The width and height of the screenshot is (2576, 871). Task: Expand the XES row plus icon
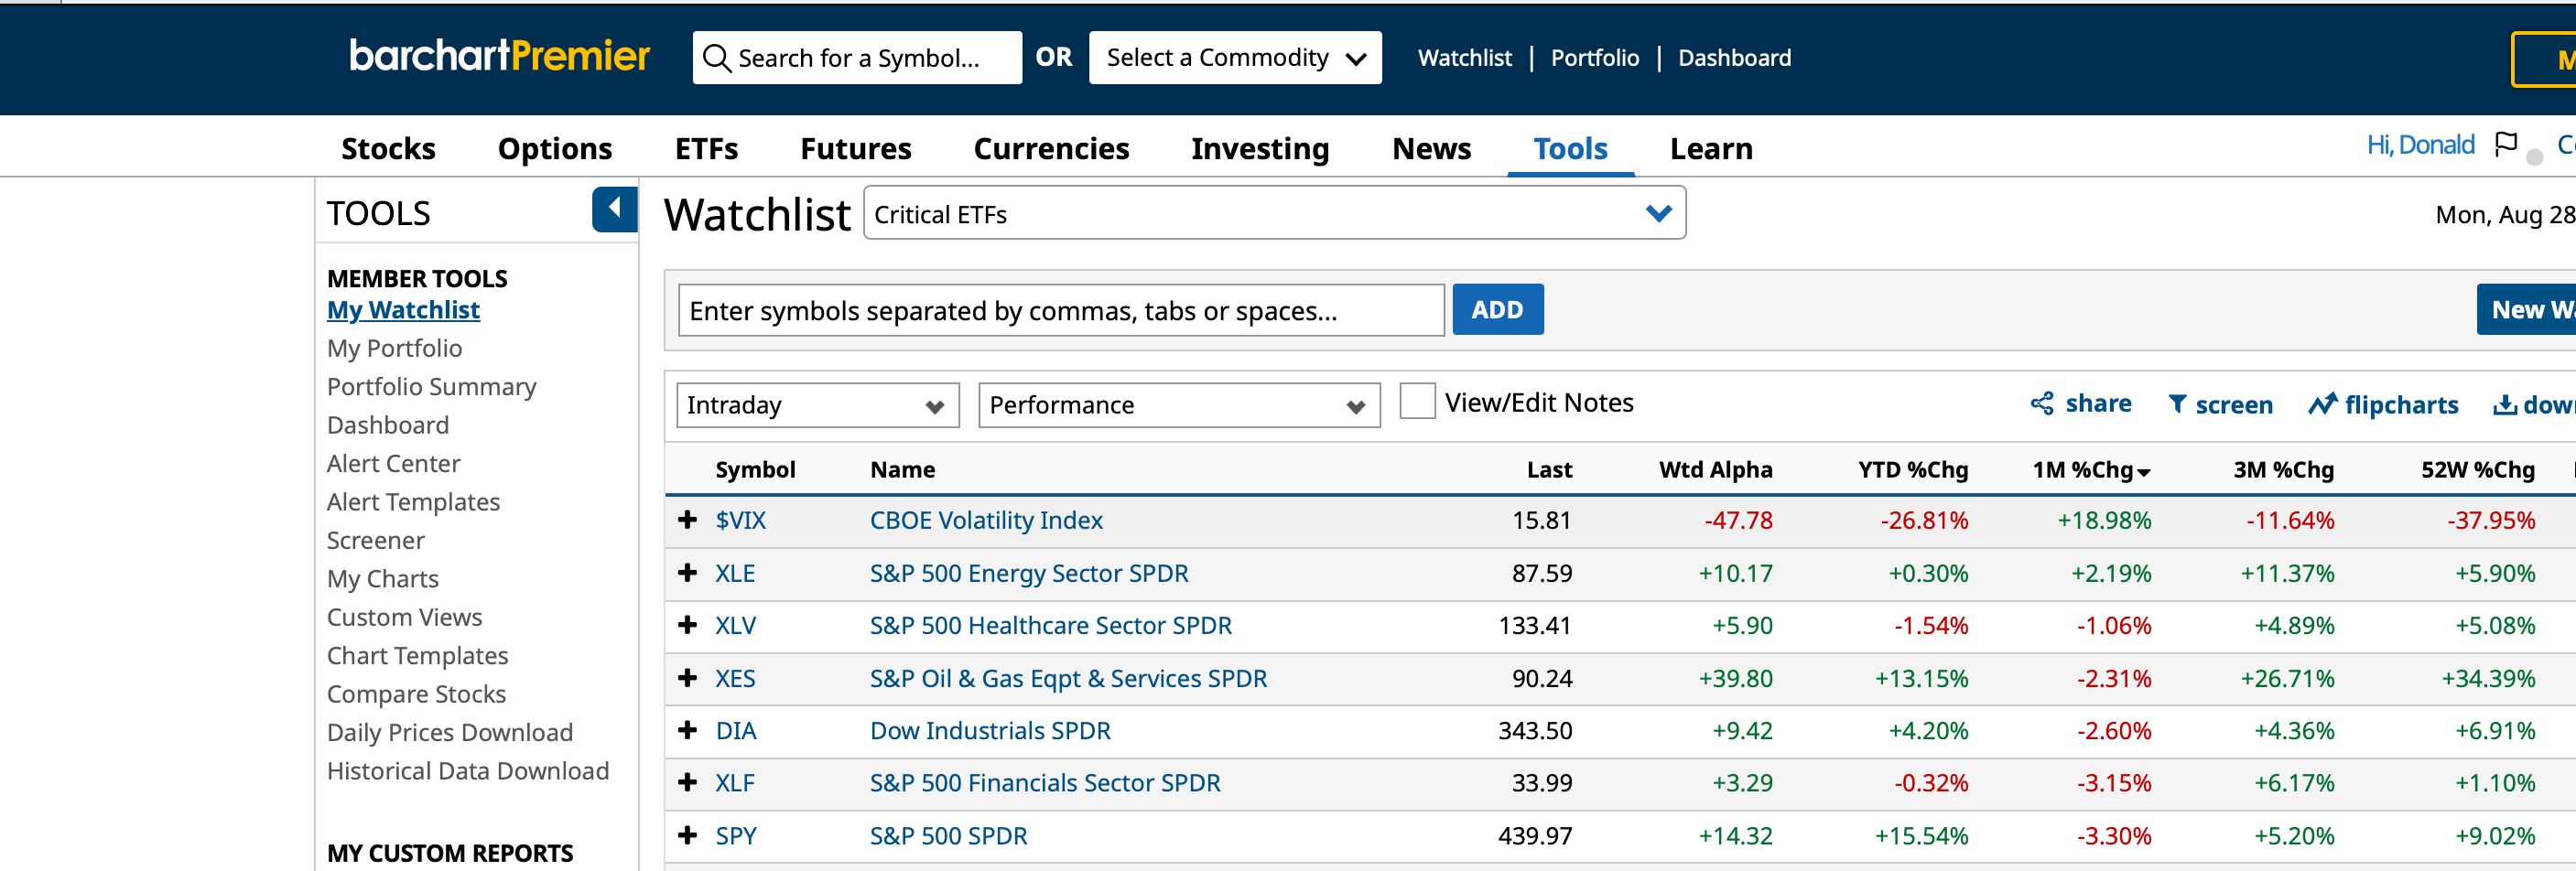click(687, 678)
